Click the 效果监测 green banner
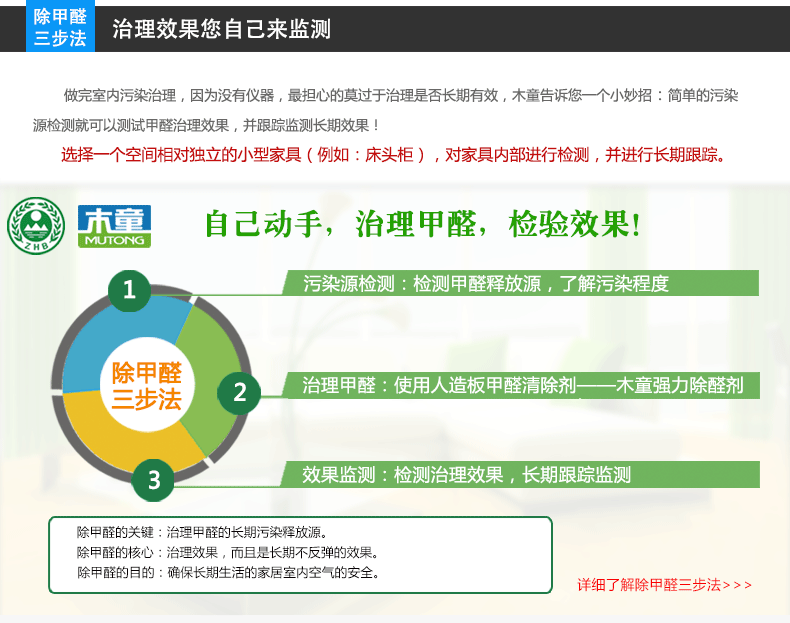This screenshot has height=623, width=790. tap(520, 474)
